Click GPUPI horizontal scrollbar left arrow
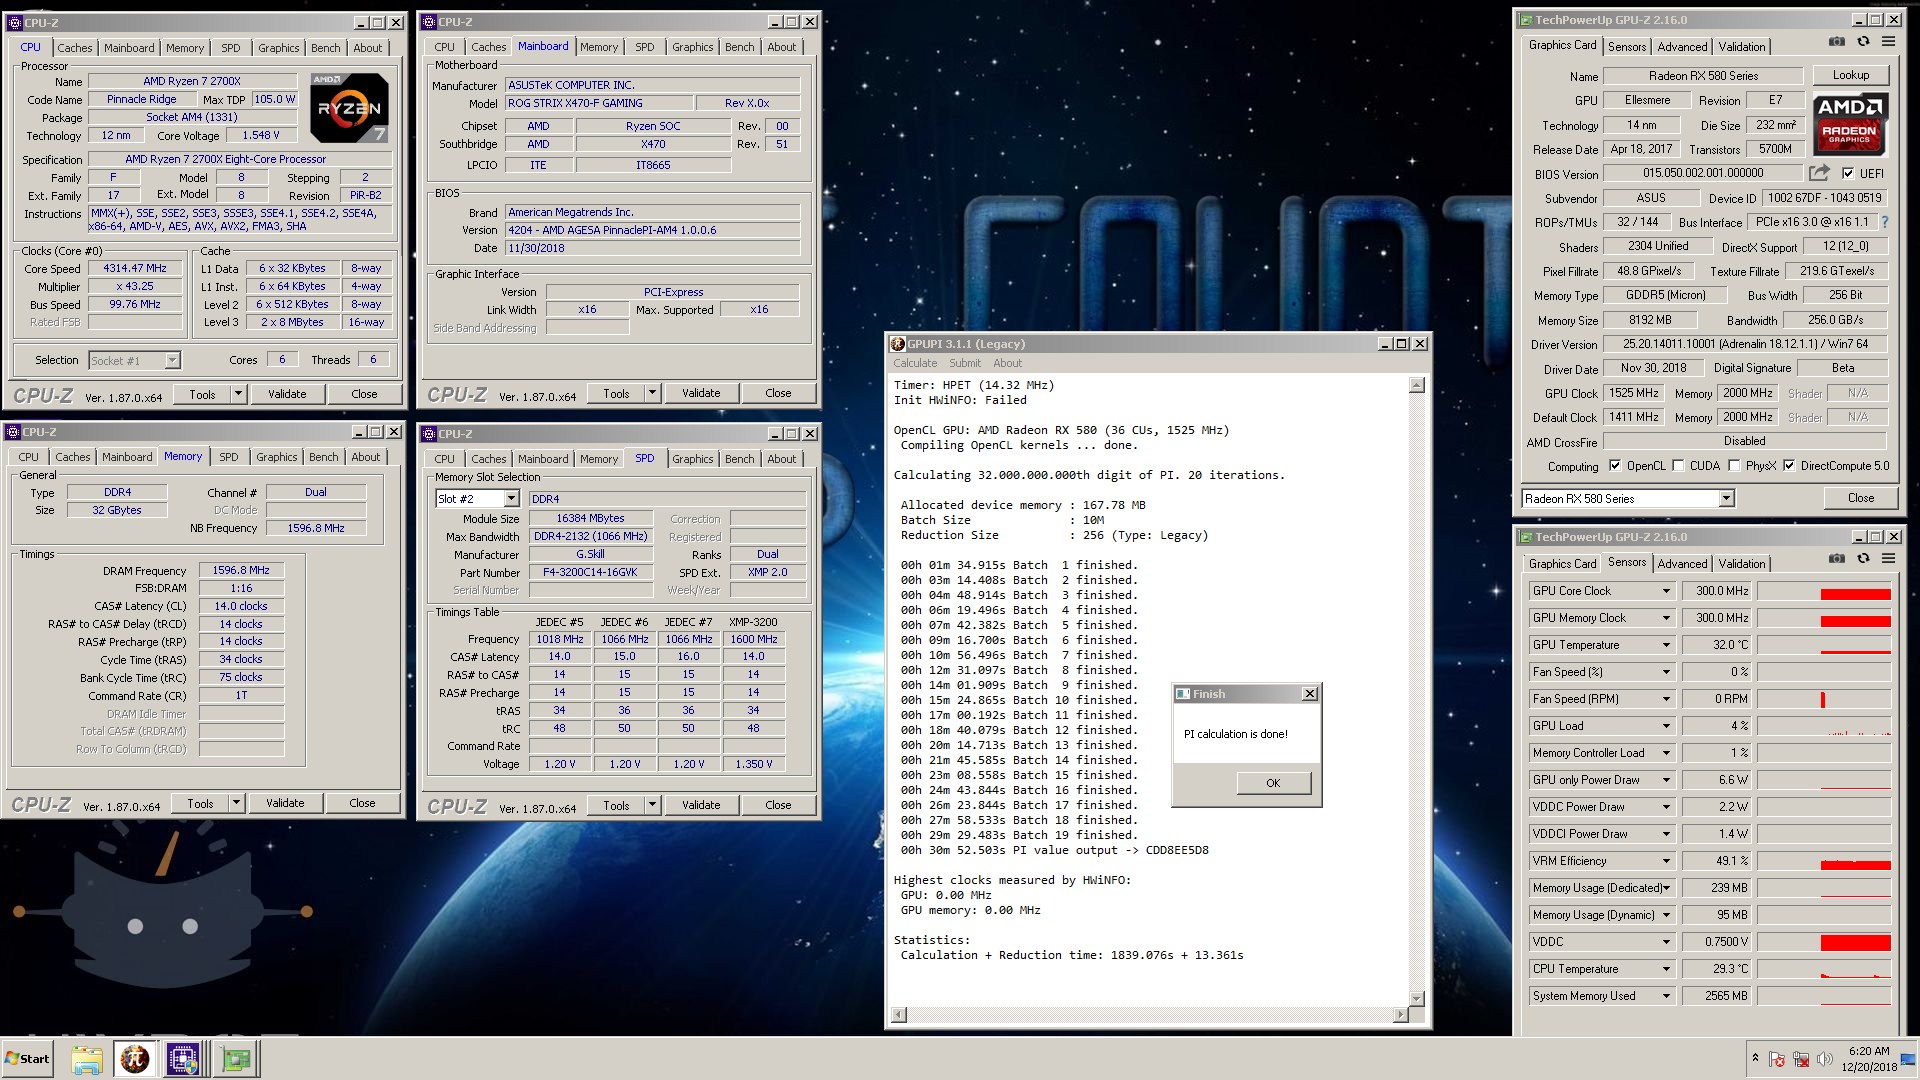 899,1015
